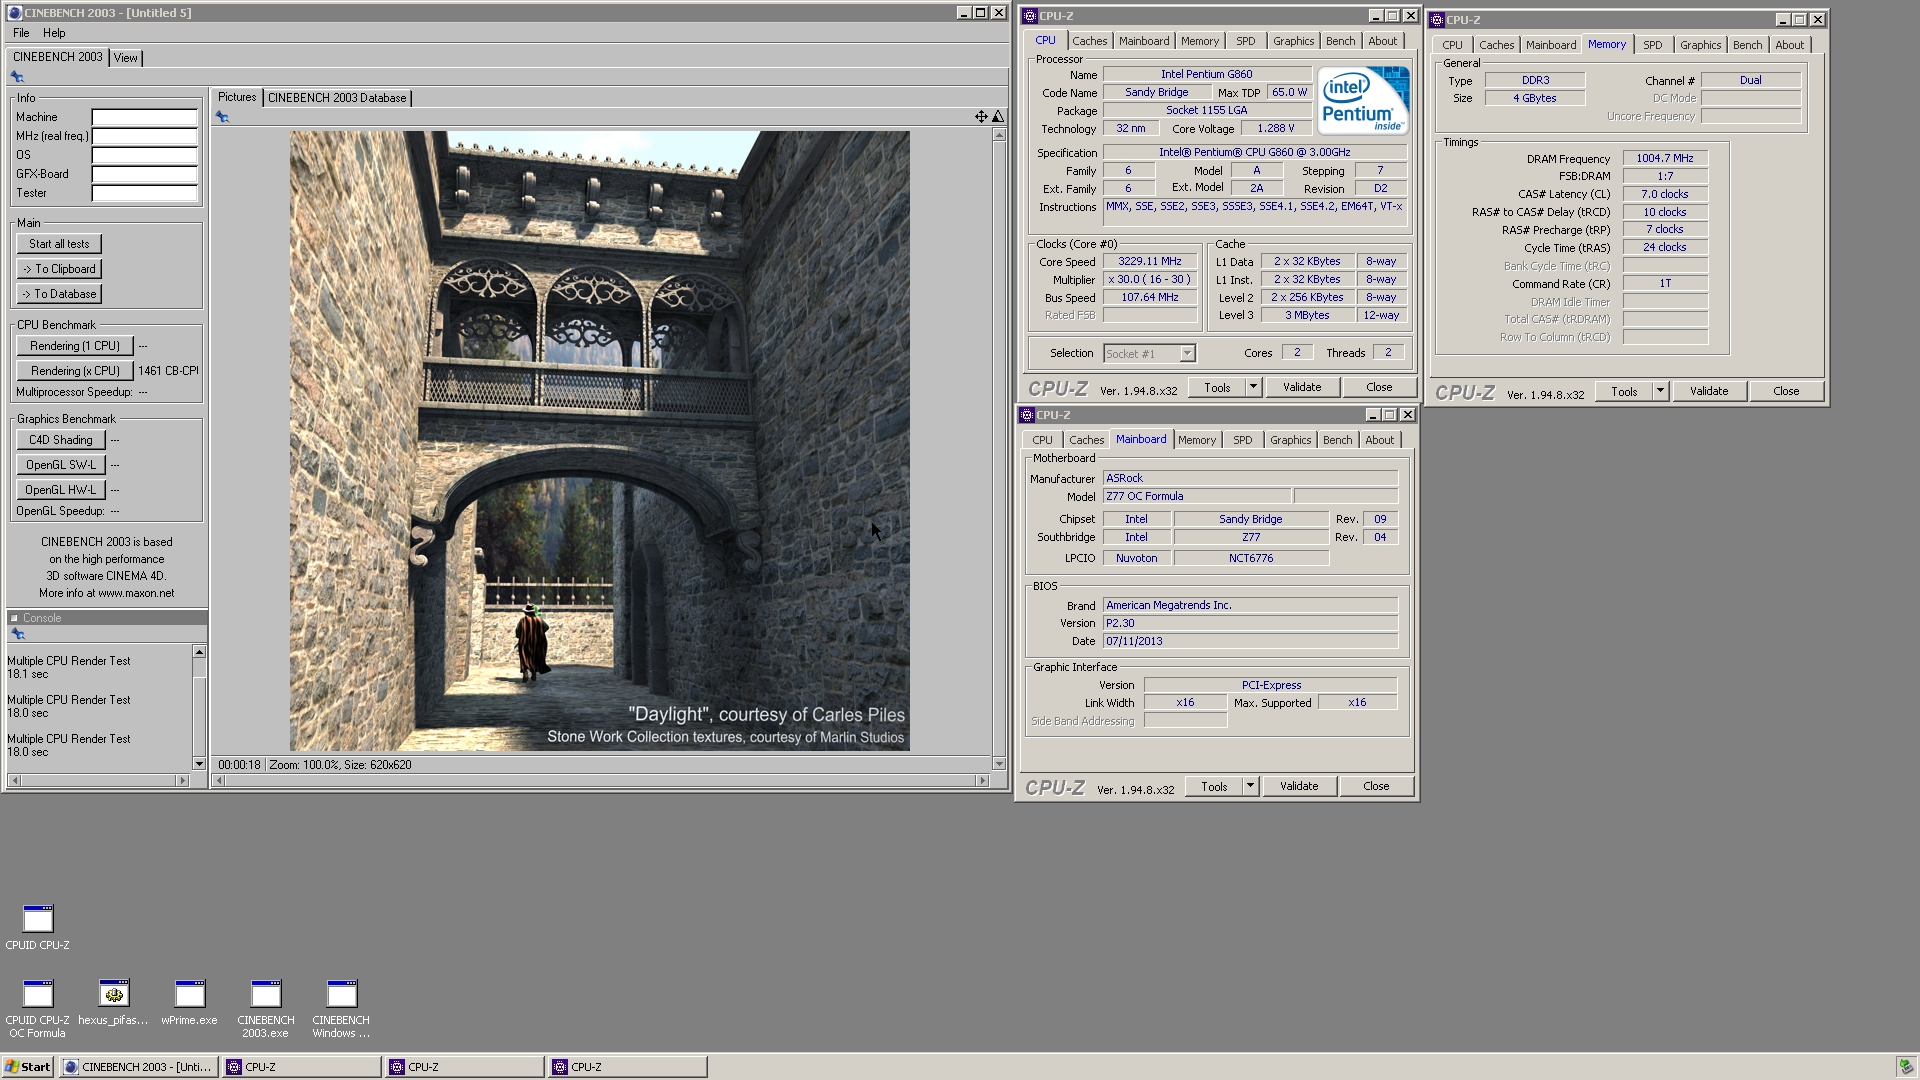This screenshot has width=1920, height=1080.
Task: Click the pin icon in the Console panel
Action: click(17, 634)
